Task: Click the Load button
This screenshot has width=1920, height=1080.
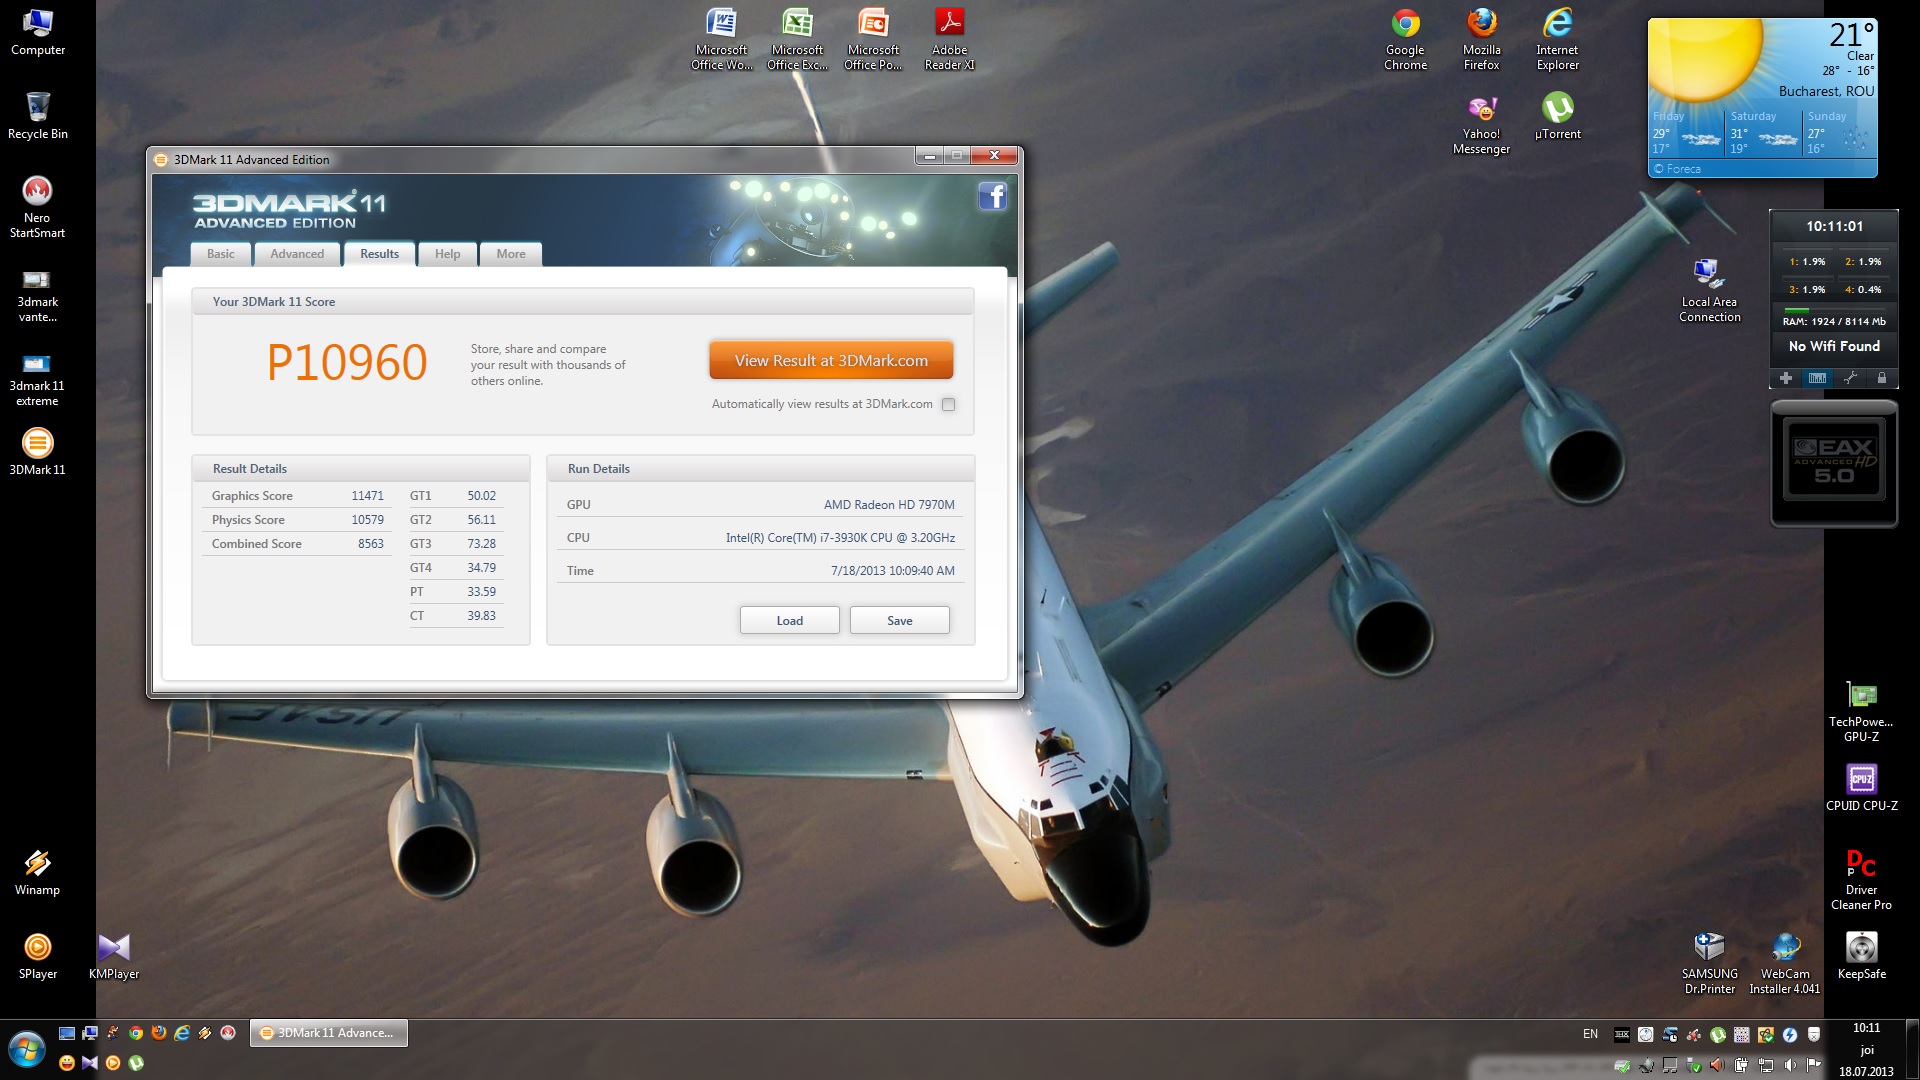Action: click(x=789, y=620)
